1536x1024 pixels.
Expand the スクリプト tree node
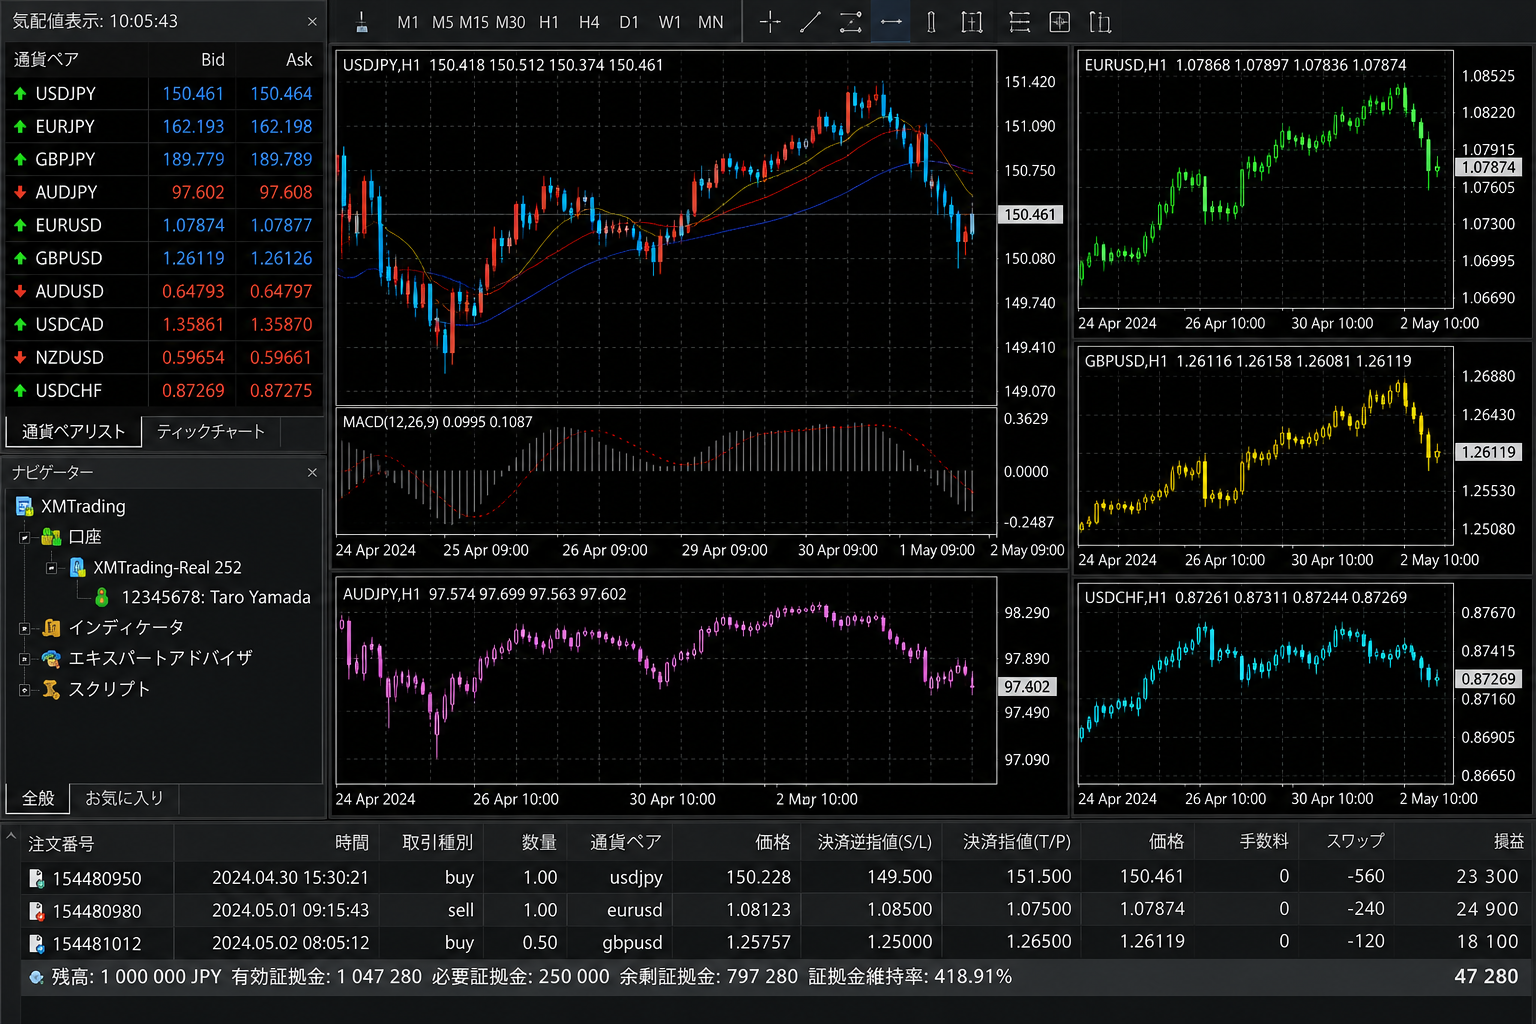point(25,689)
